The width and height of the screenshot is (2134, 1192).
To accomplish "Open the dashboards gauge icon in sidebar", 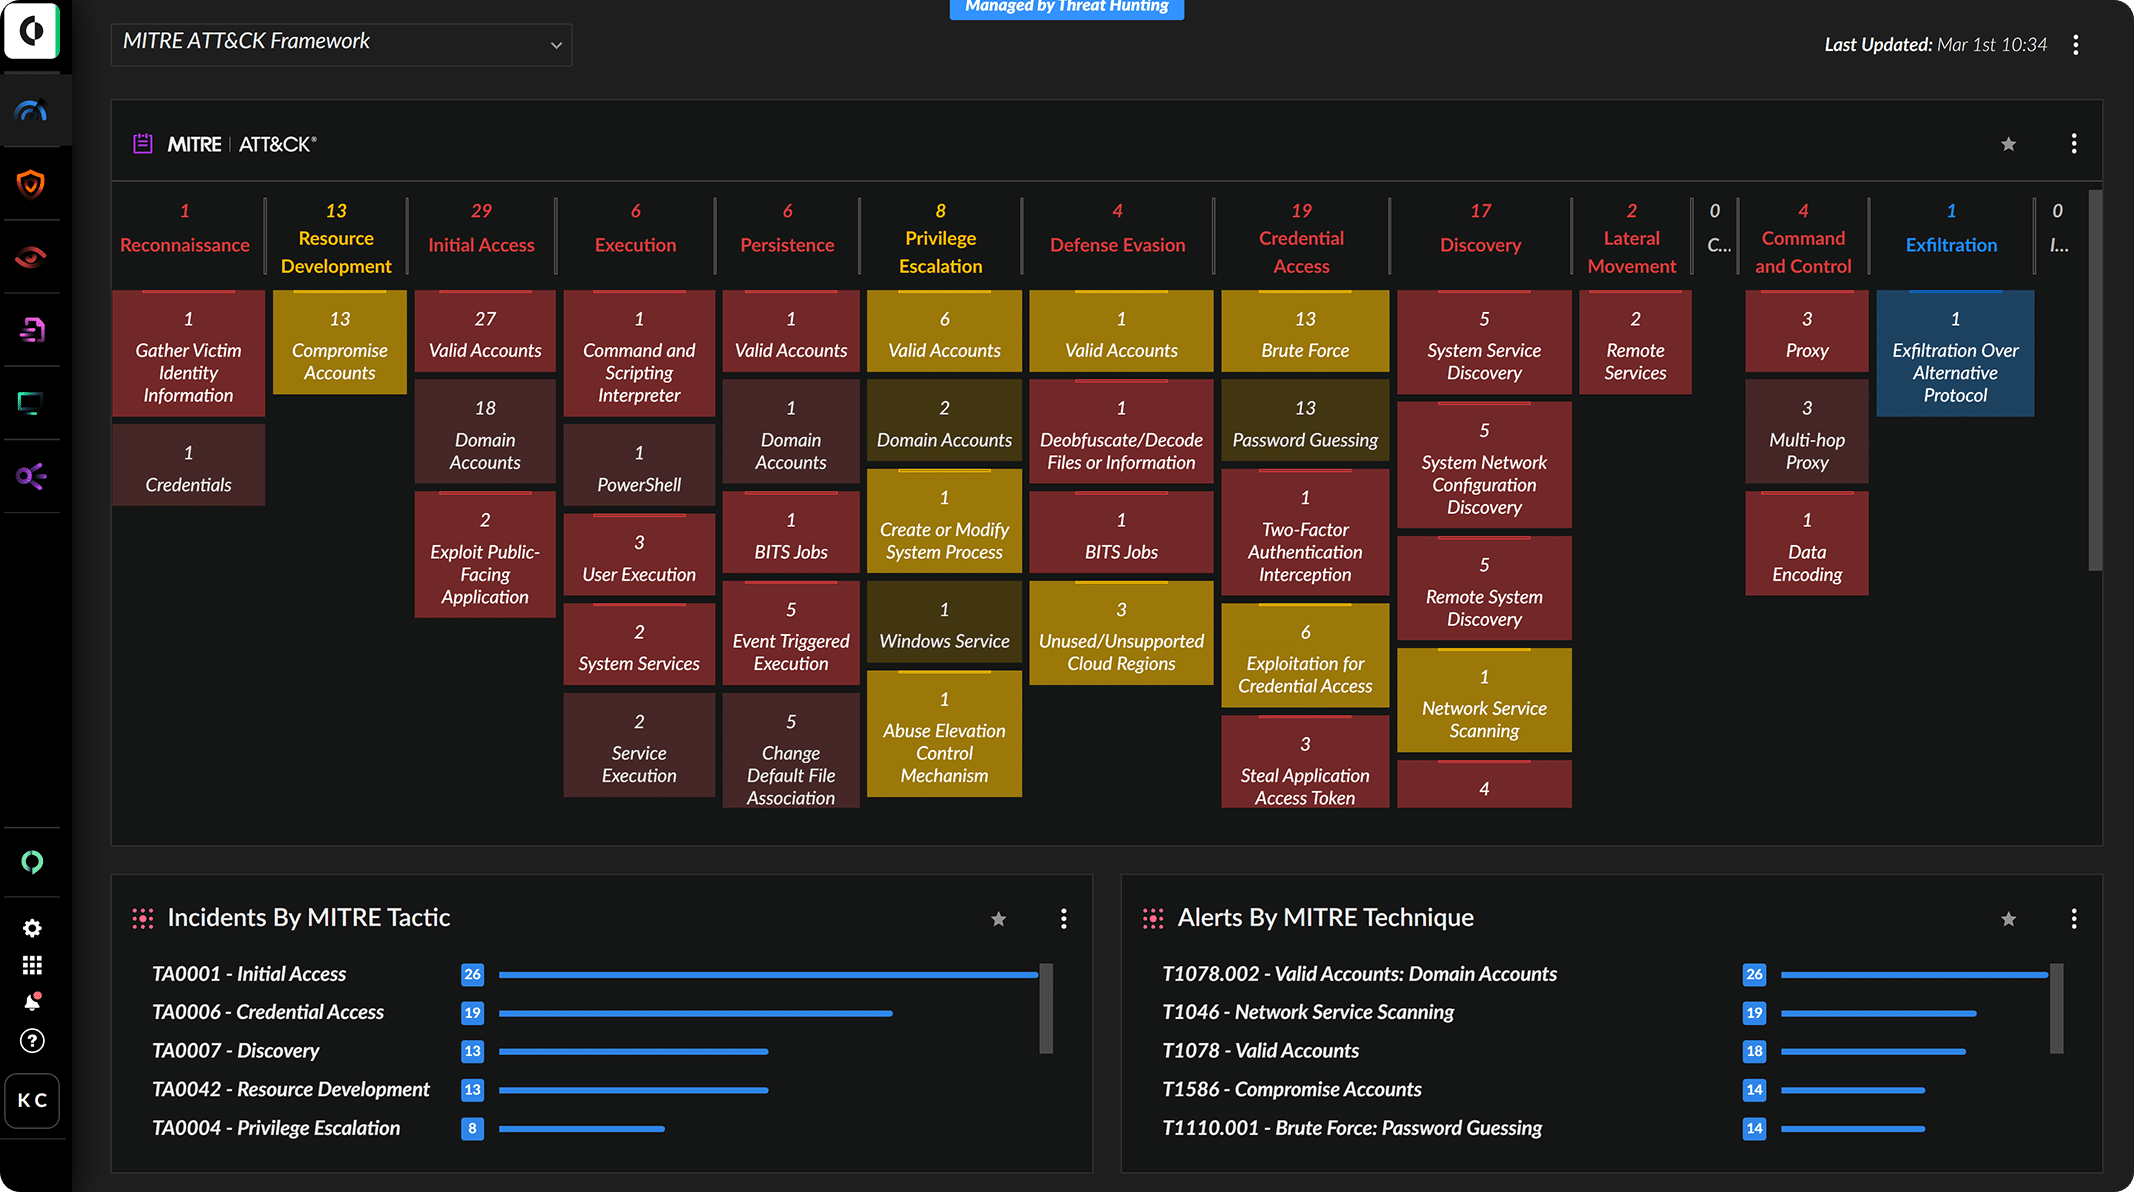I will 32,111.
